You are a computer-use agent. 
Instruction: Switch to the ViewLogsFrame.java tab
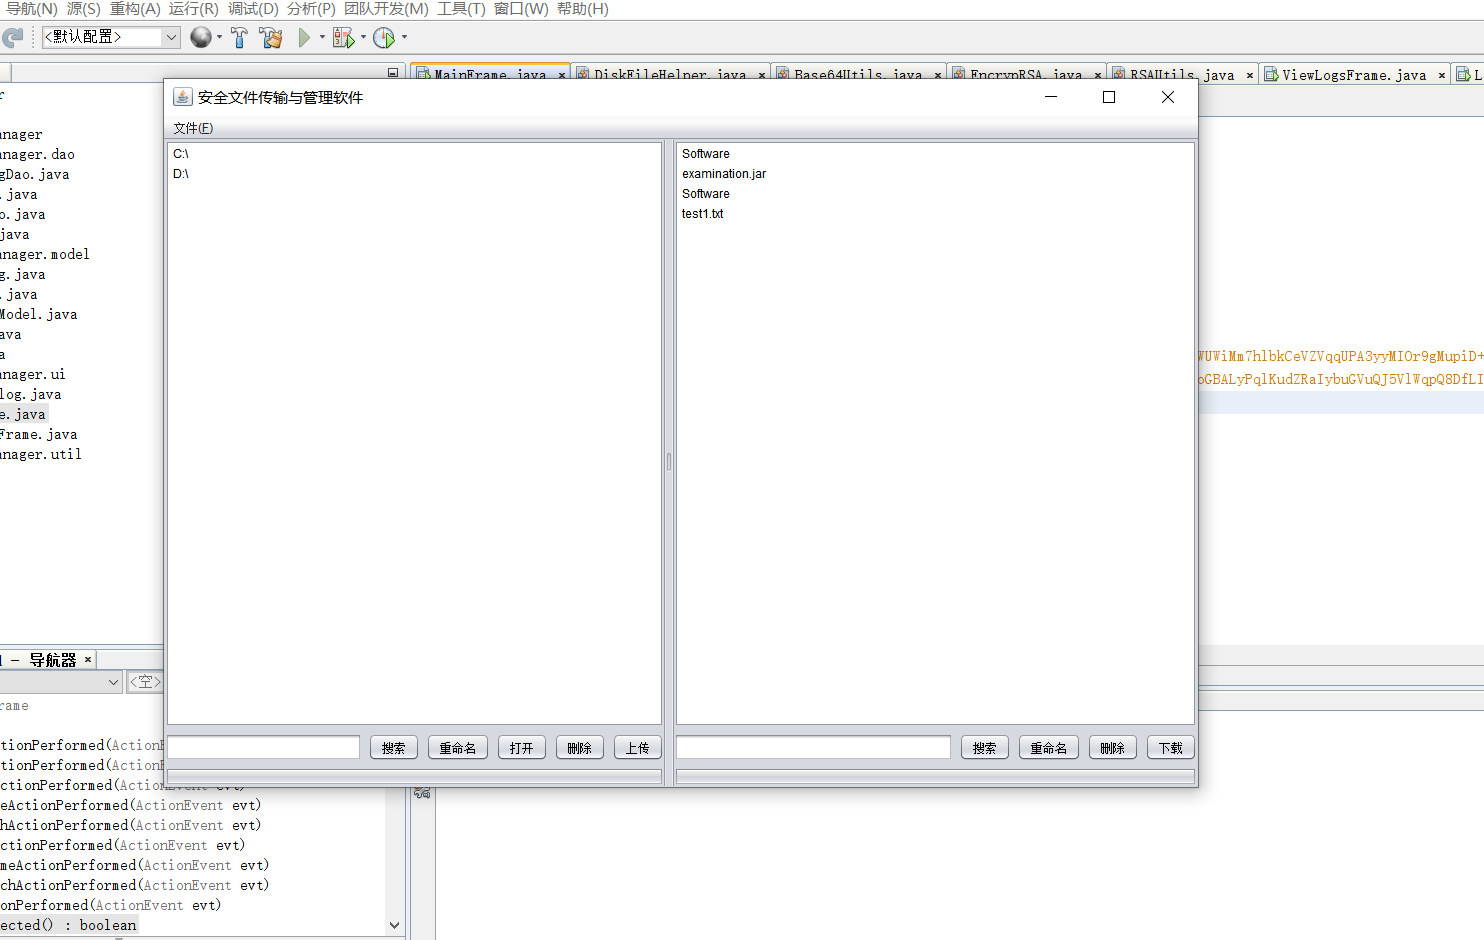1353,75
